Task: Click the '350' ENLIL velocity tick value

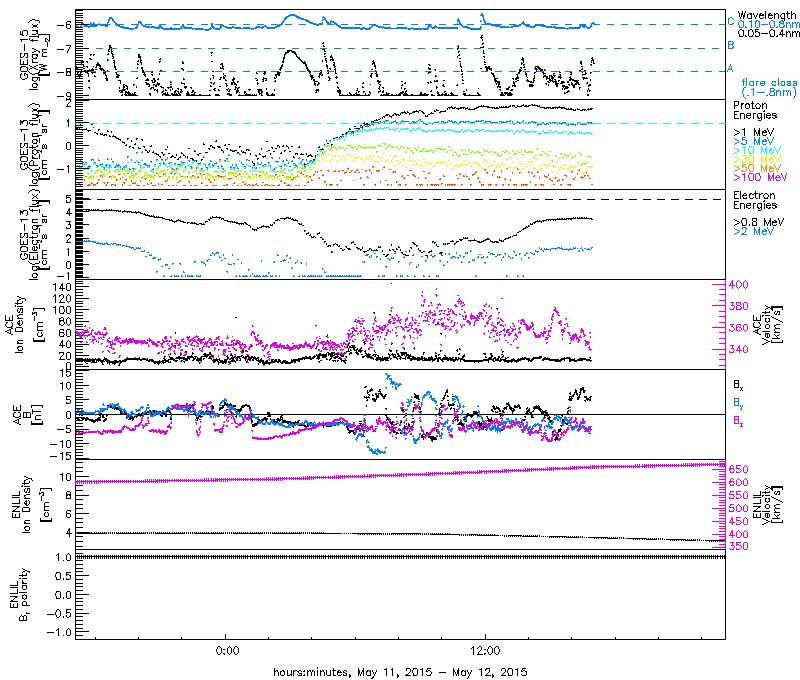Action: coord(738,546)
